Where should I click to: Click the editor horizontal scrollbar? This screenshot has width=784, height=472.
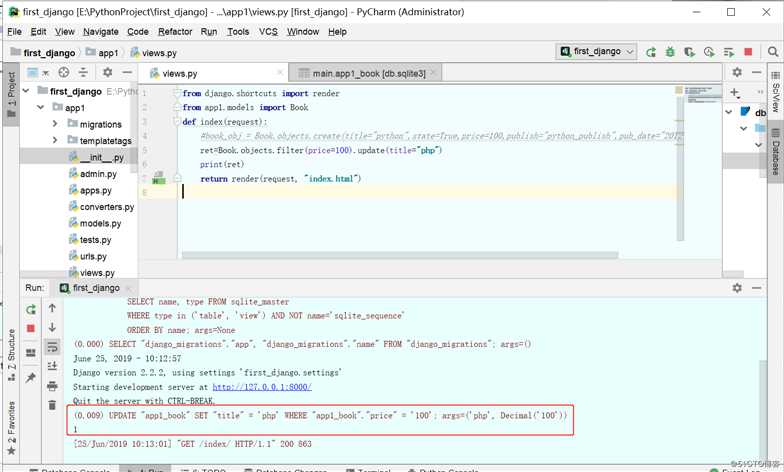point(400,255)
